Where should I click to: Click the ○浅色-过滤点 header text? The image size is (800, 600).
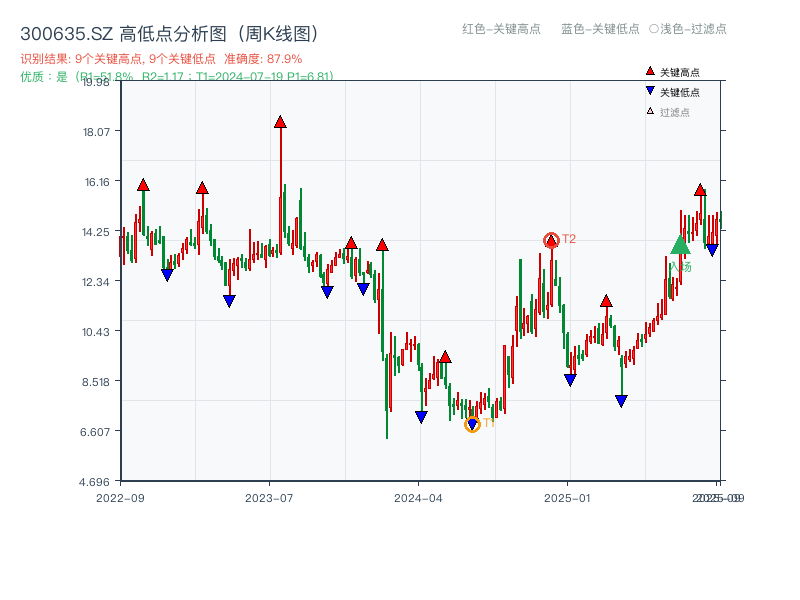click(x=688, y=29)
